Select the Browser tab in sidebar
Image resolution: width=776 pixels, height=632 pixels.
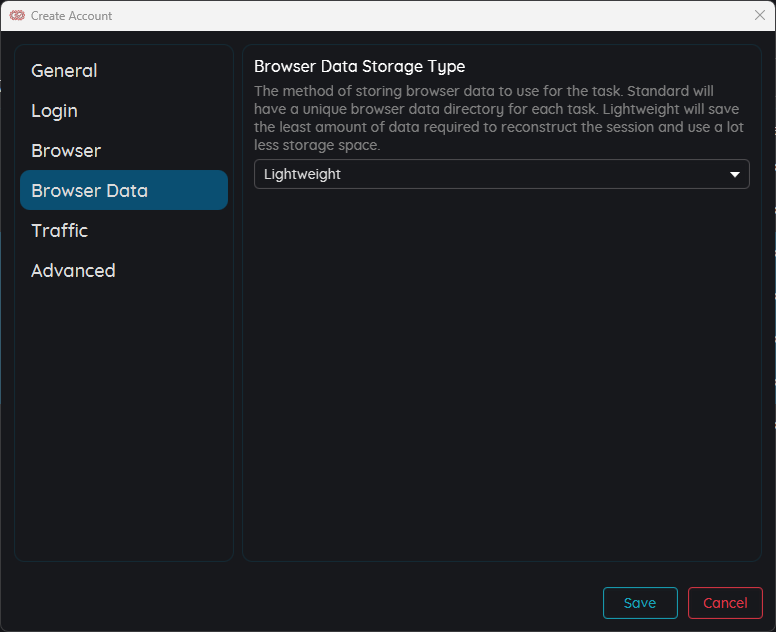[x=66, y=151]
